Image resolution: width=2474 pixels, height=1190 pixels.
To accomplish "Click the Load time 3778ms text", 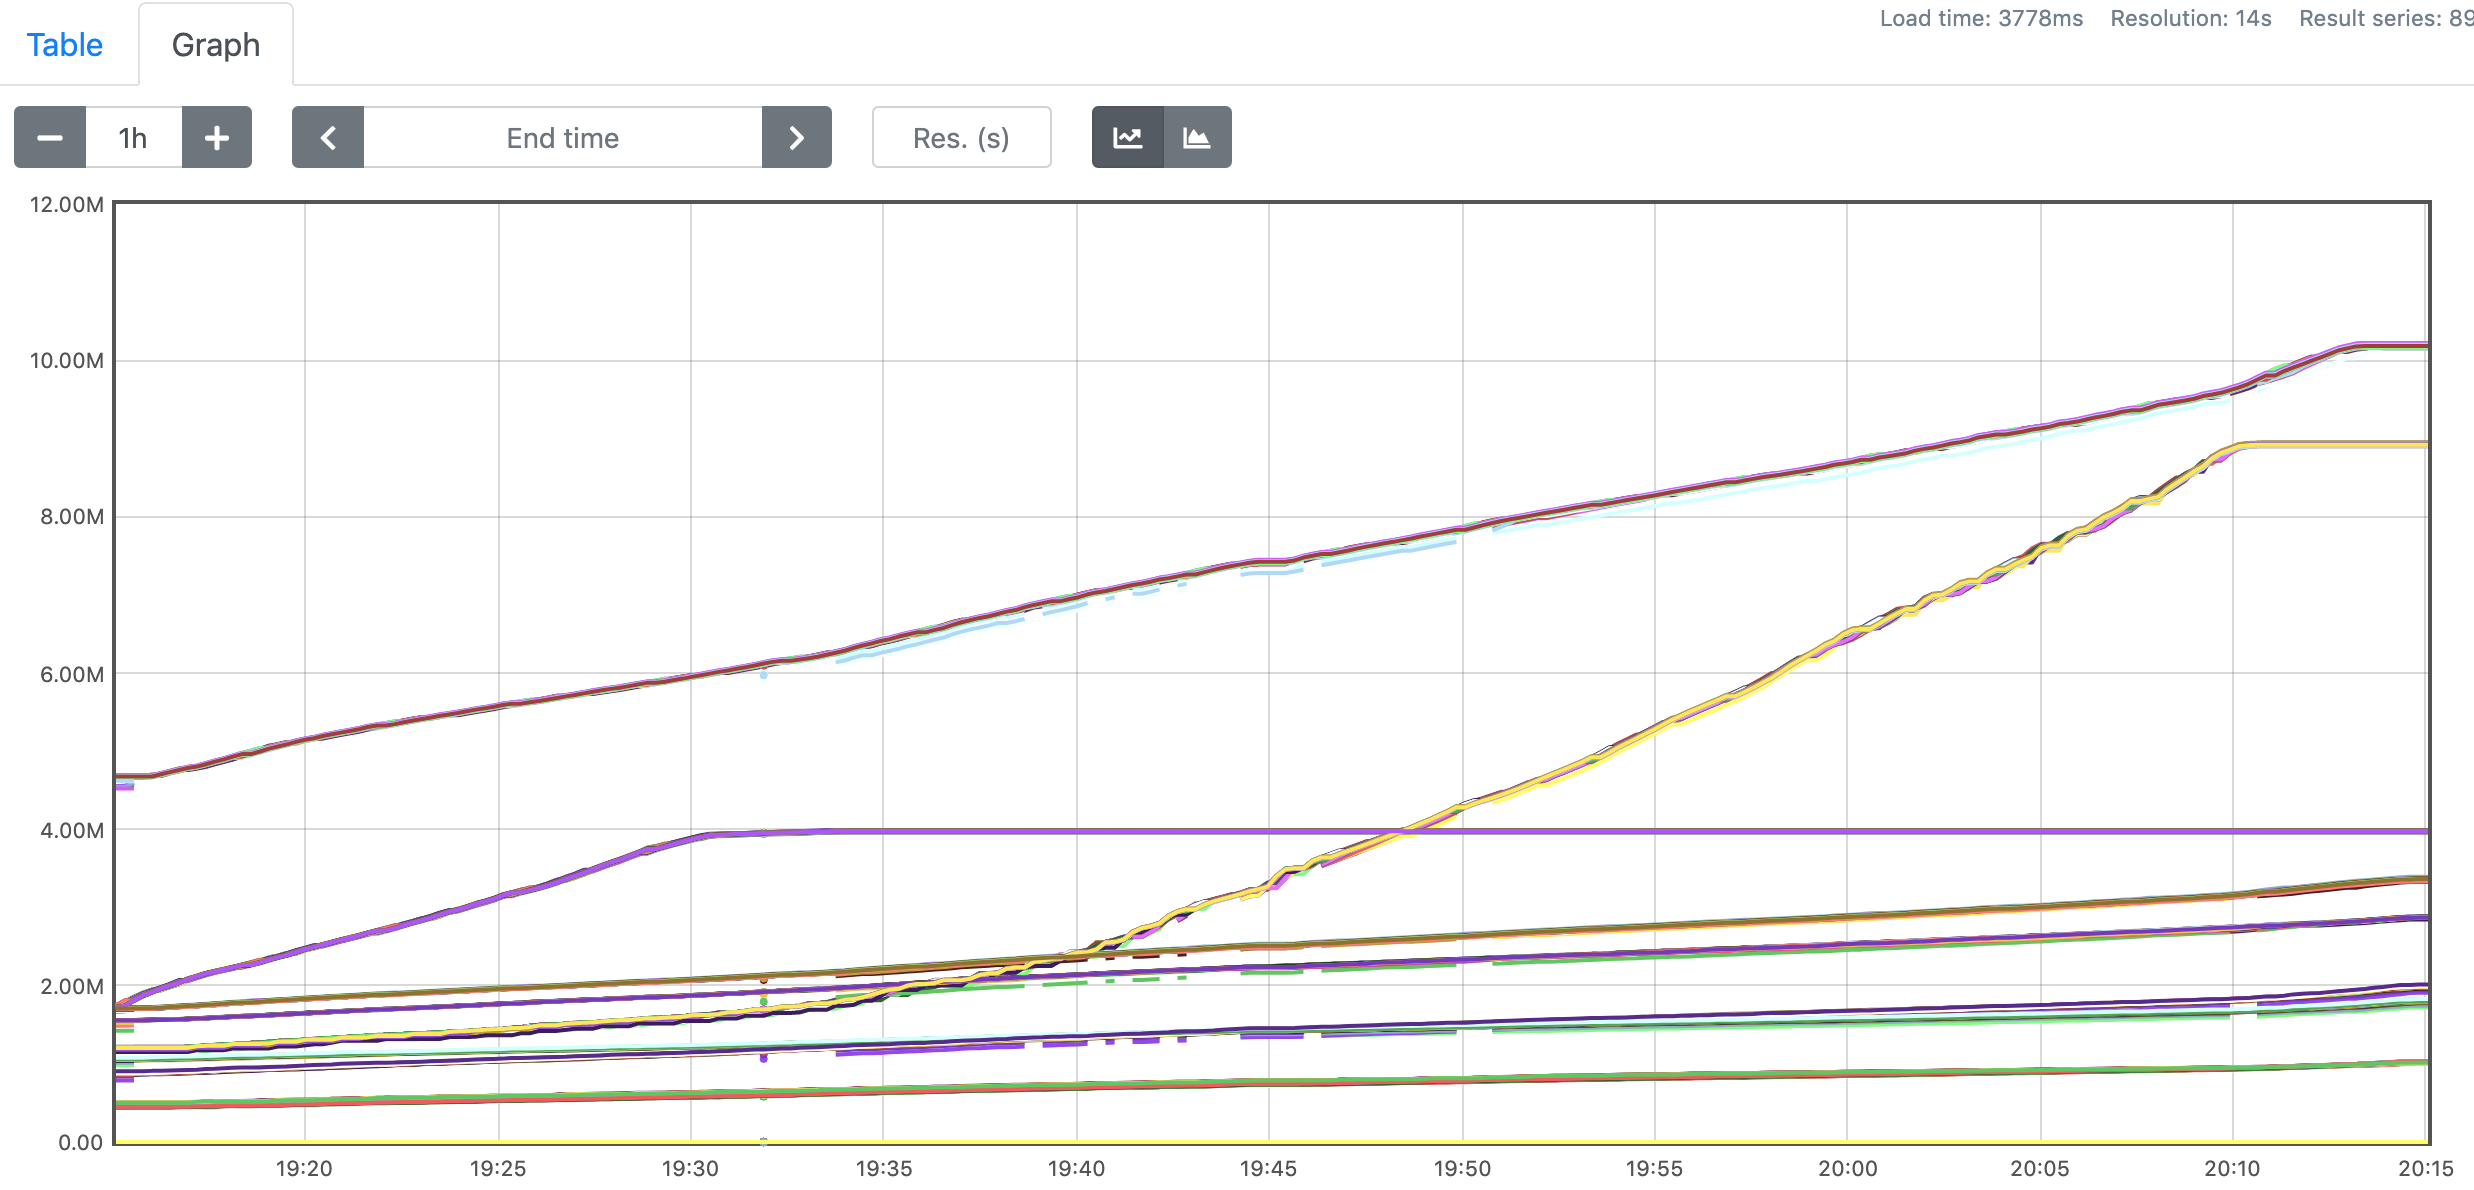I will pyautogui.click(x=1981, y=18).
